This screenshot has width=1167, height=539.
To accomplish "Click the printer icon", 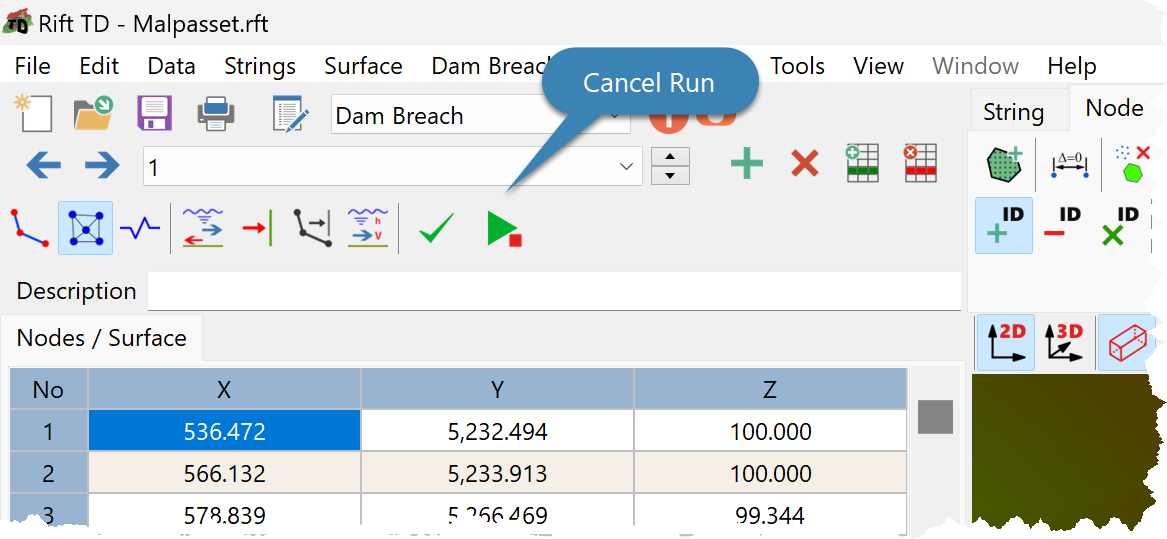I will (x=216, y=115).
